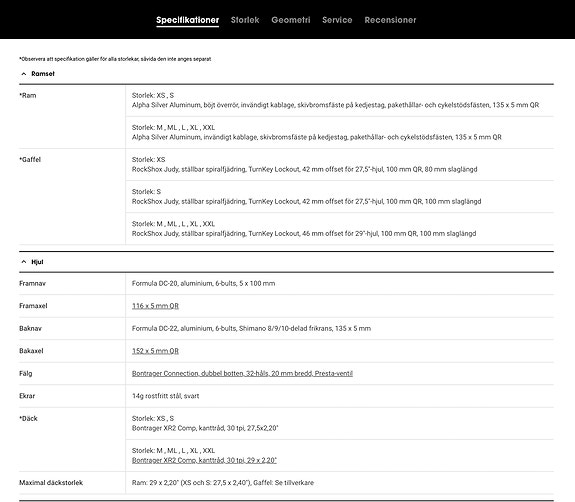The width and height of the screenshot is (575, 502).
Task: Collapse the Ramset section chevron
Action: 24,74
